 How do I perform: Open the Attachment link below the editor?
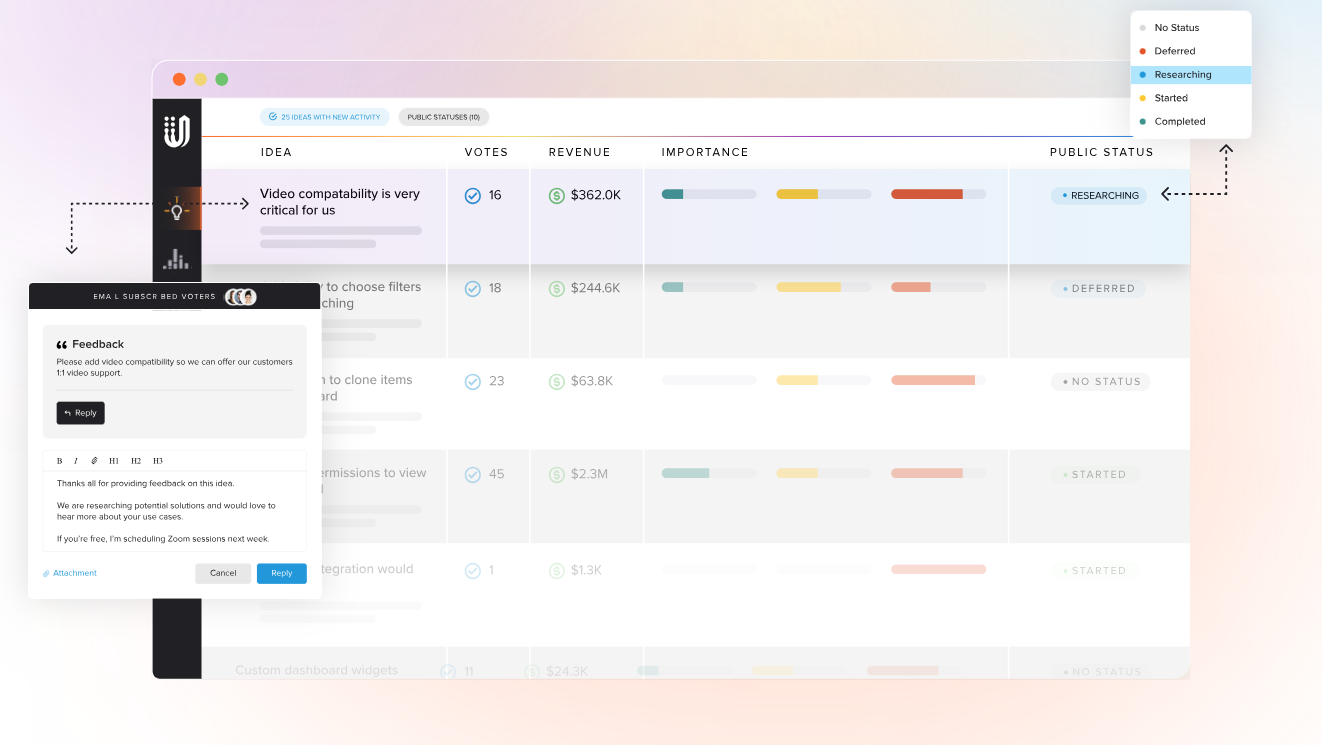(69, 572)
